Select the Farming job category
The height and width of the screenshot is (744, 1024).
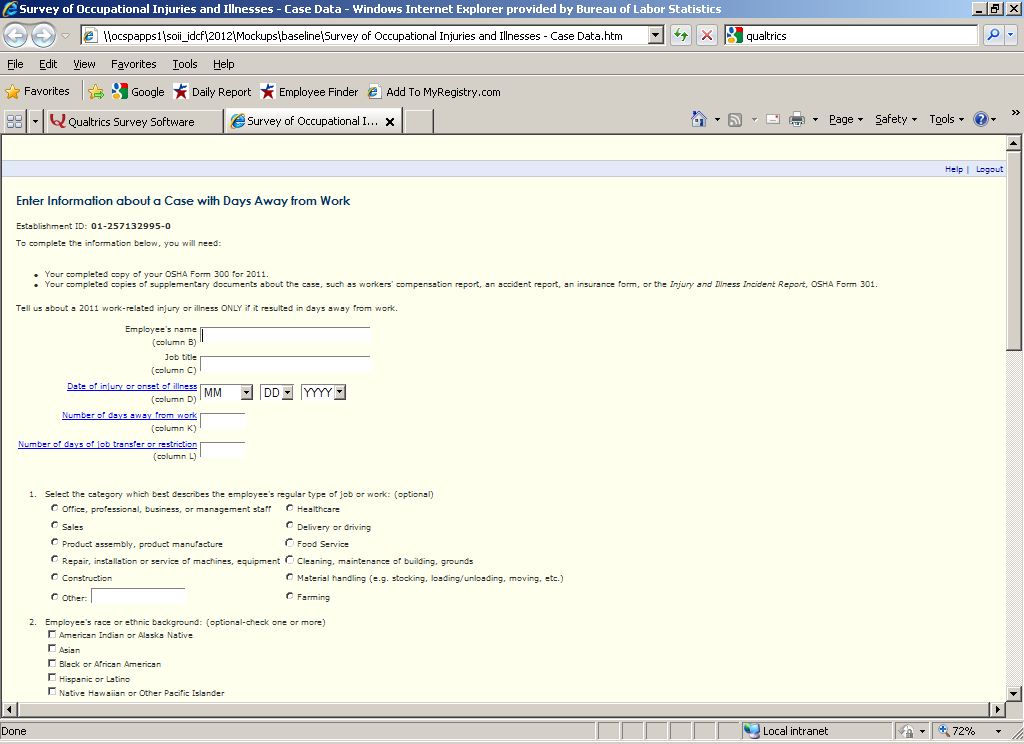(x=289, y=596)
